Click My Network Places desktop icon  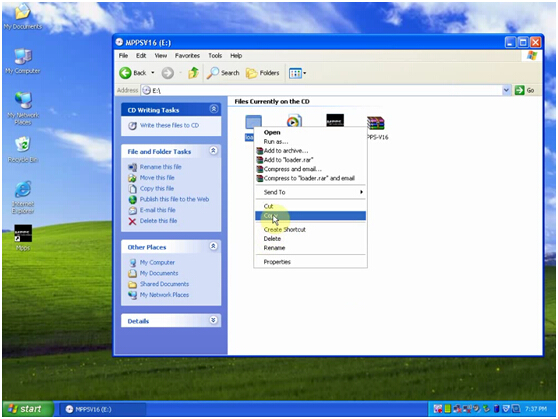tap(23, 108)
